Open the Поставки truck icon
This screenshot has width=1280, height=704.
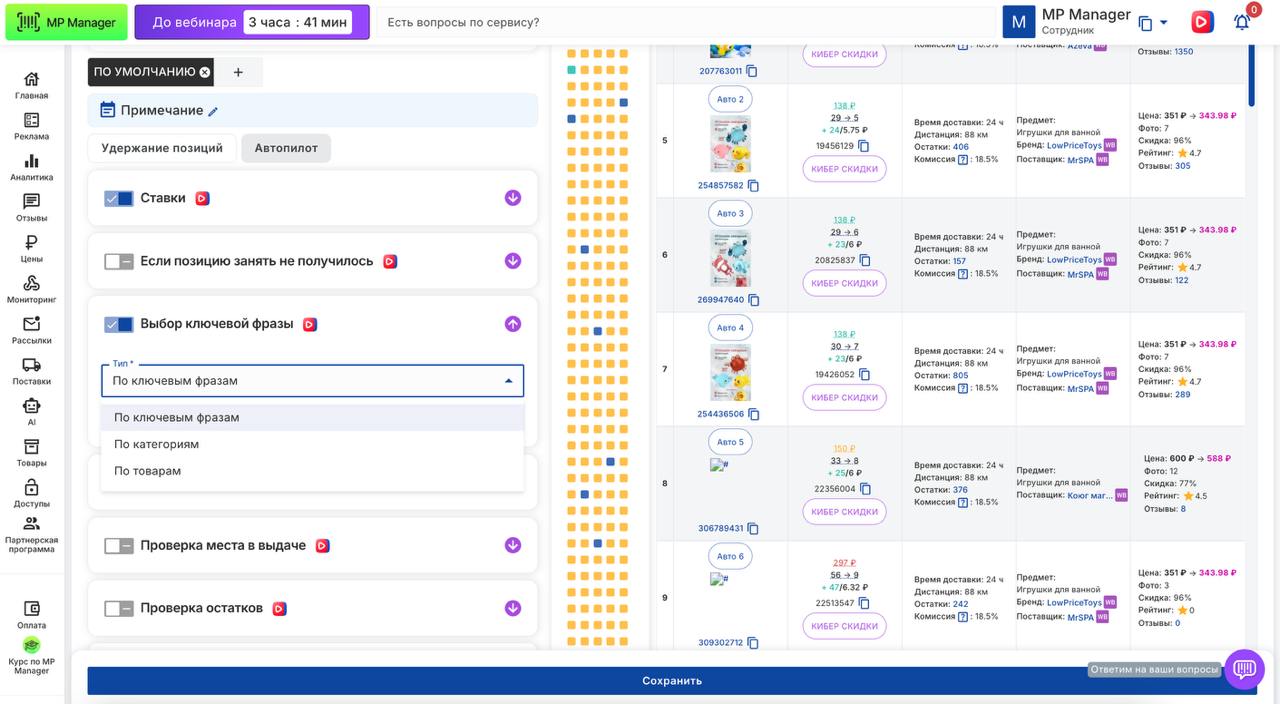point(31,371)
